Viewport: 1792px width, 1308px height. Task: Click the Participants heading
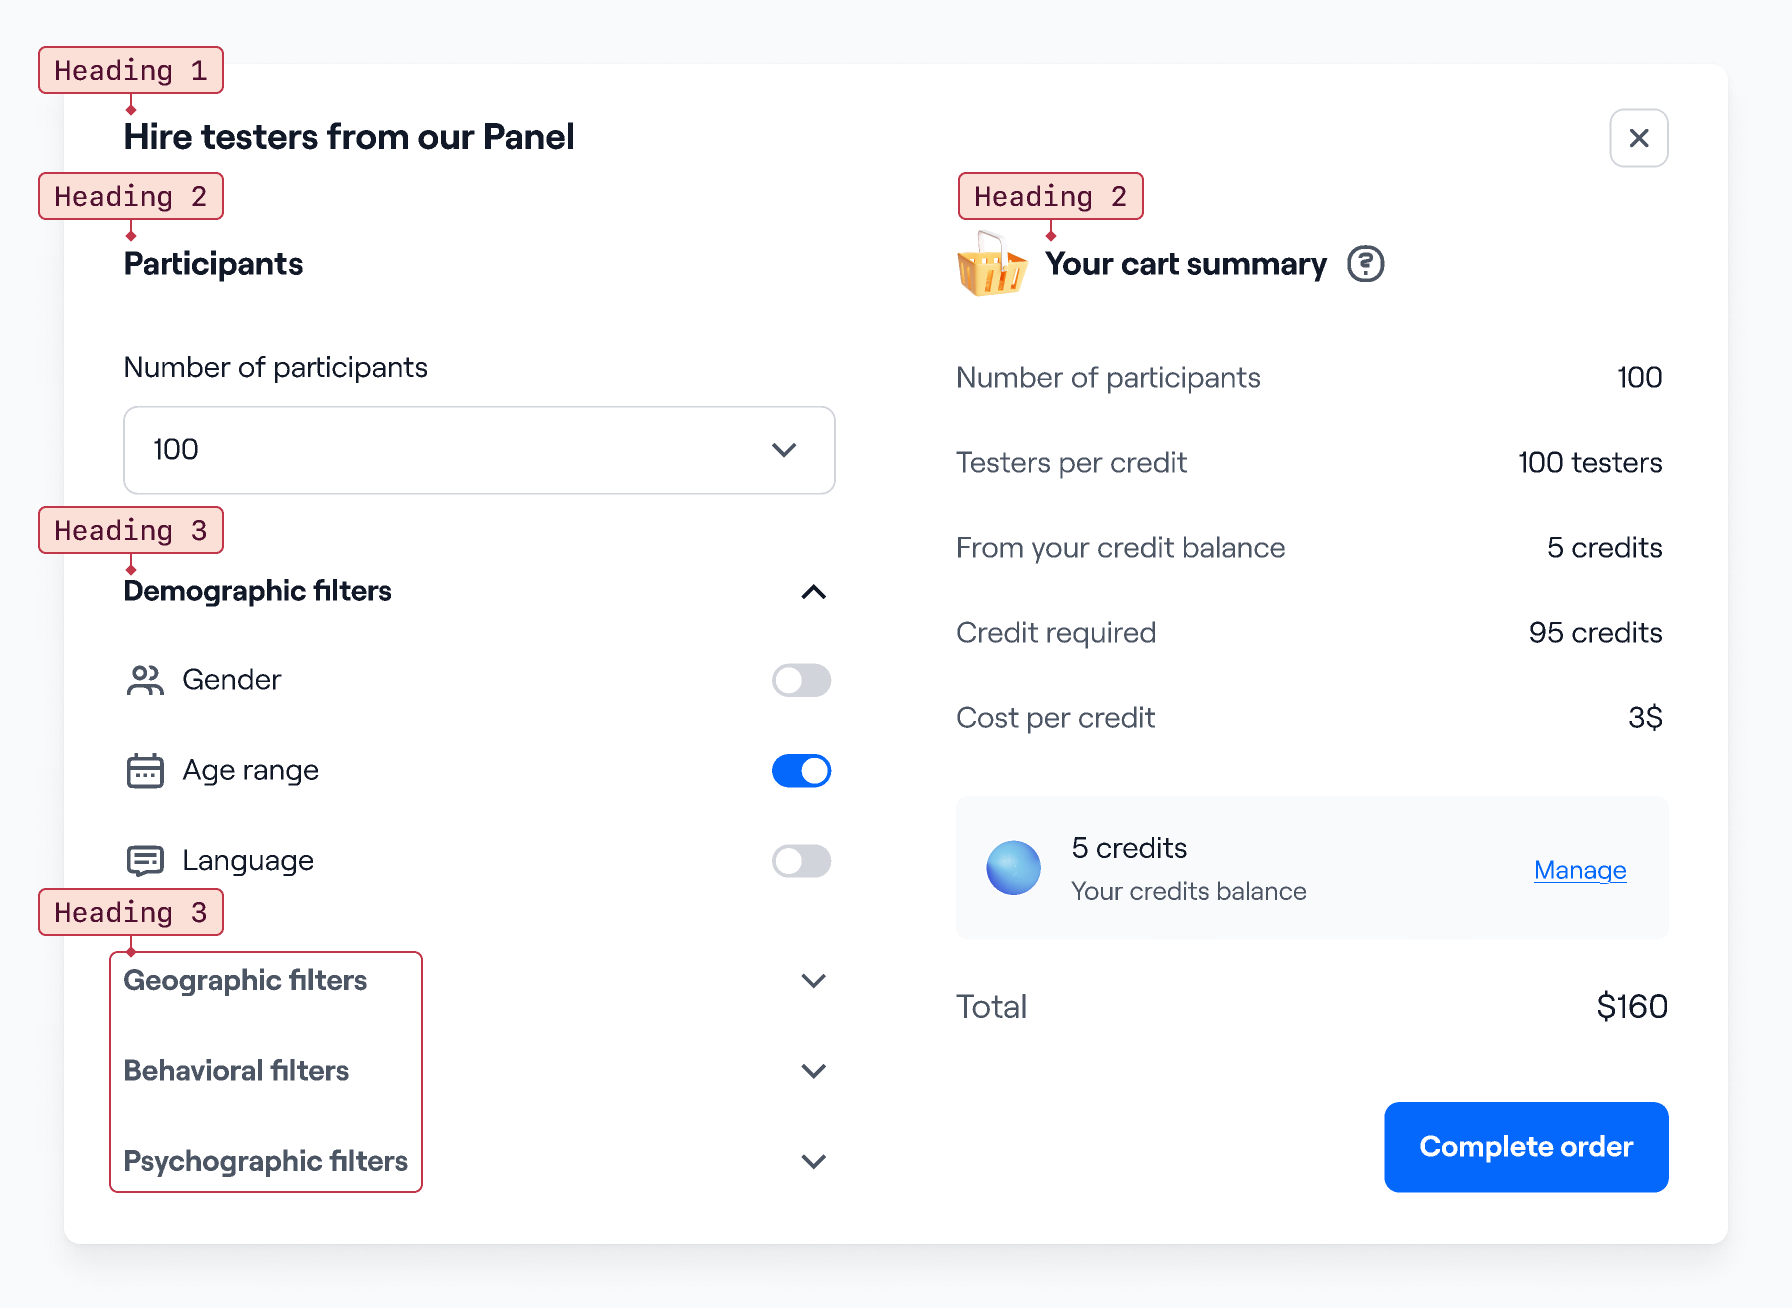(x=213, y=264)
